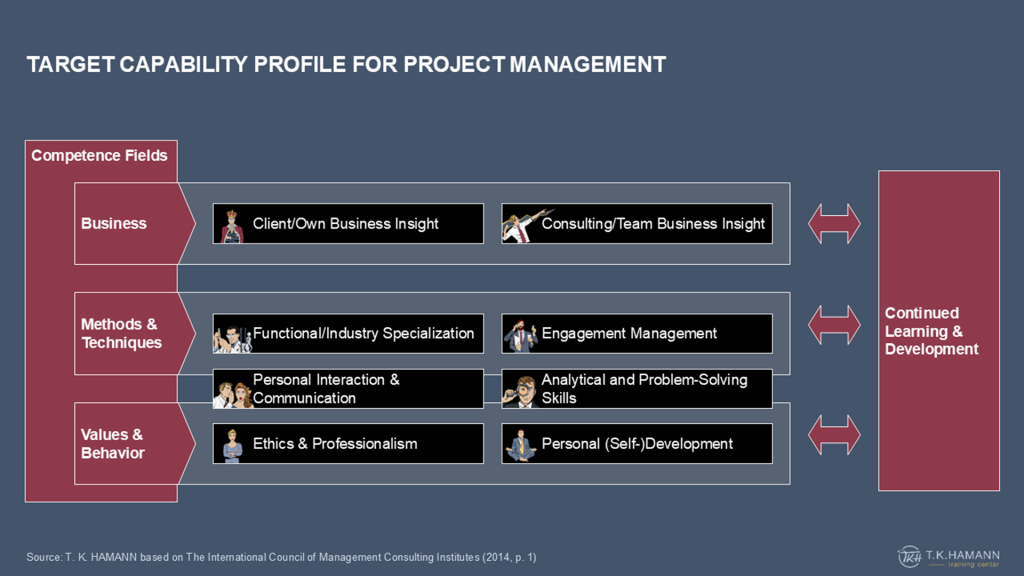Screen dimensions: 1024x576
Task: Click the slide title about Target Capability Profile
Action: point(346,65)
